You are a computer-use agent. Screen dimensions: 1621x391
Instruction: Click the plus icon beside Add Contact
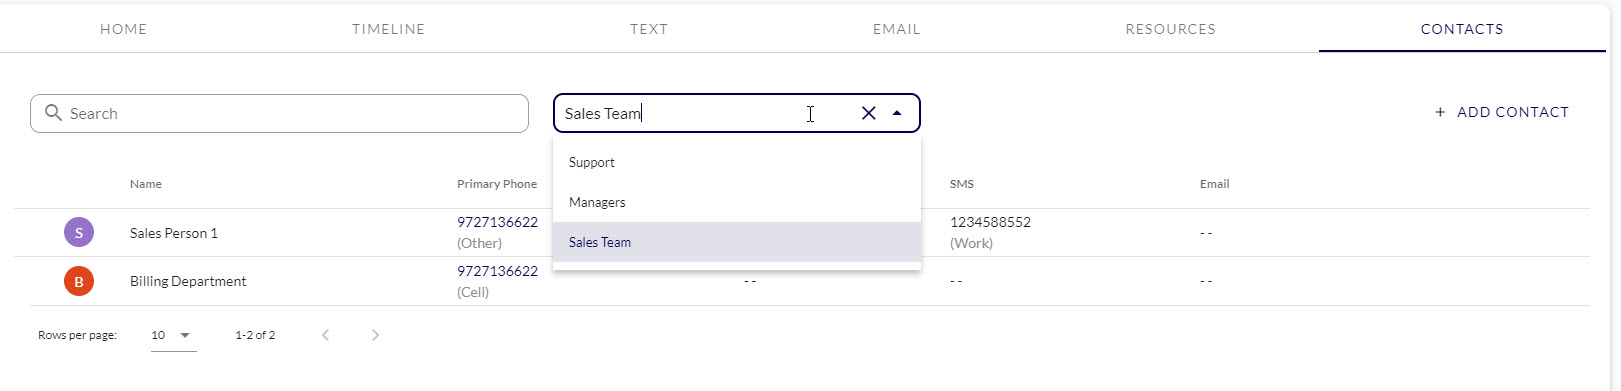(1440, 112)
